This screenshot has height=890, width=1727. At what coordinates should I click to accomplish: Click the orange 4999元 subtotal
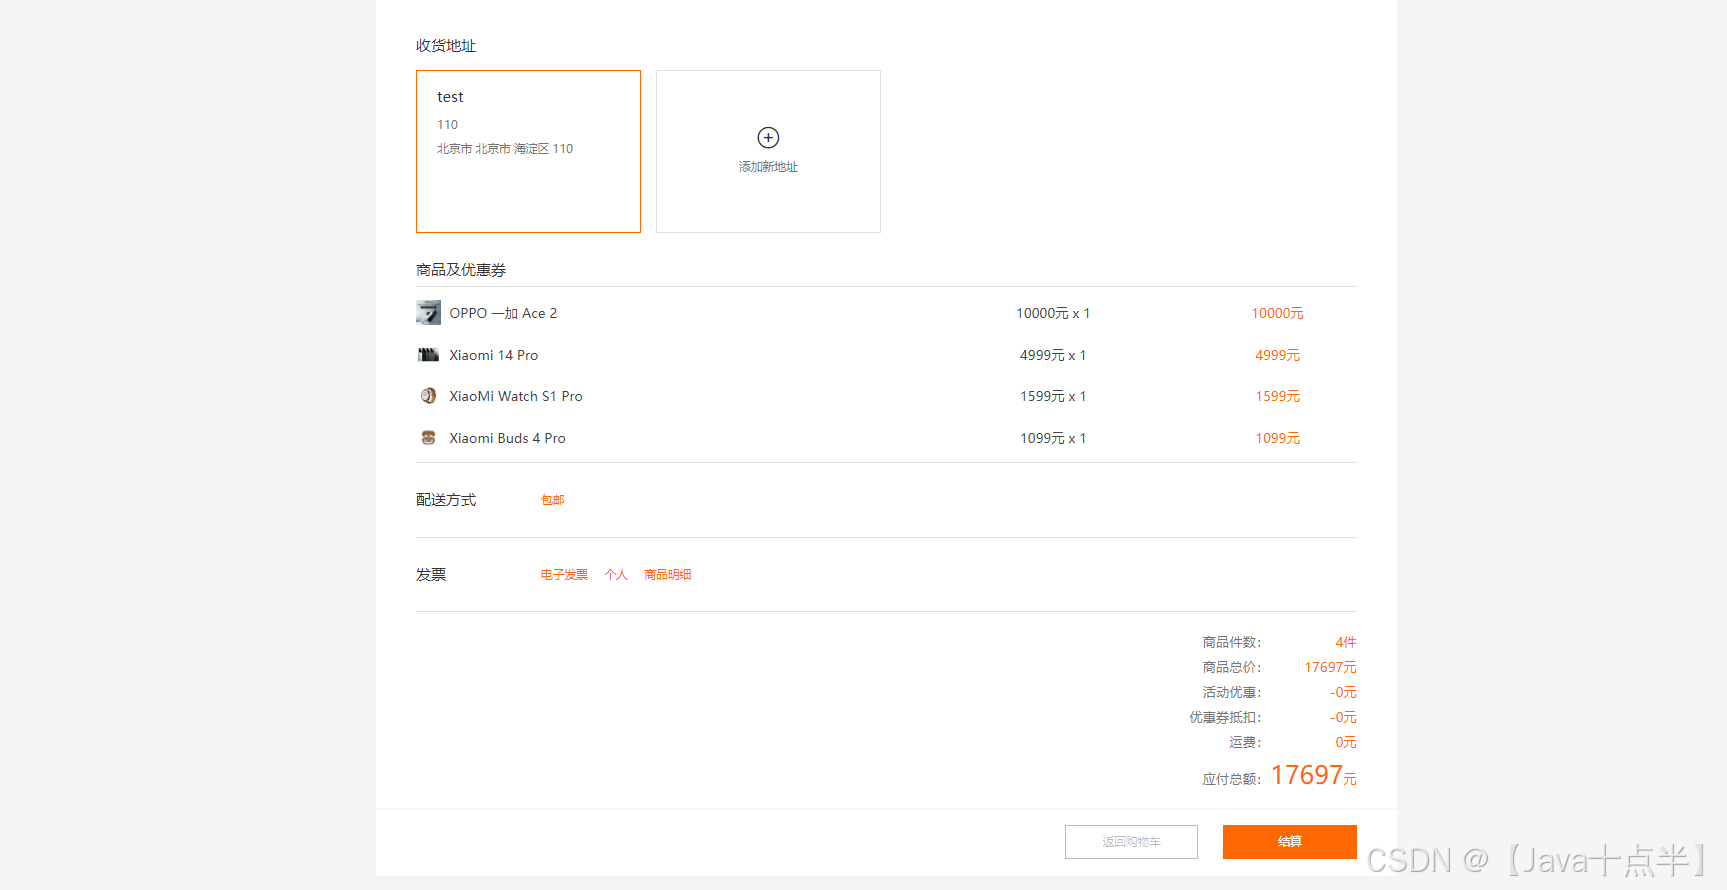(x=1278, y=355)
